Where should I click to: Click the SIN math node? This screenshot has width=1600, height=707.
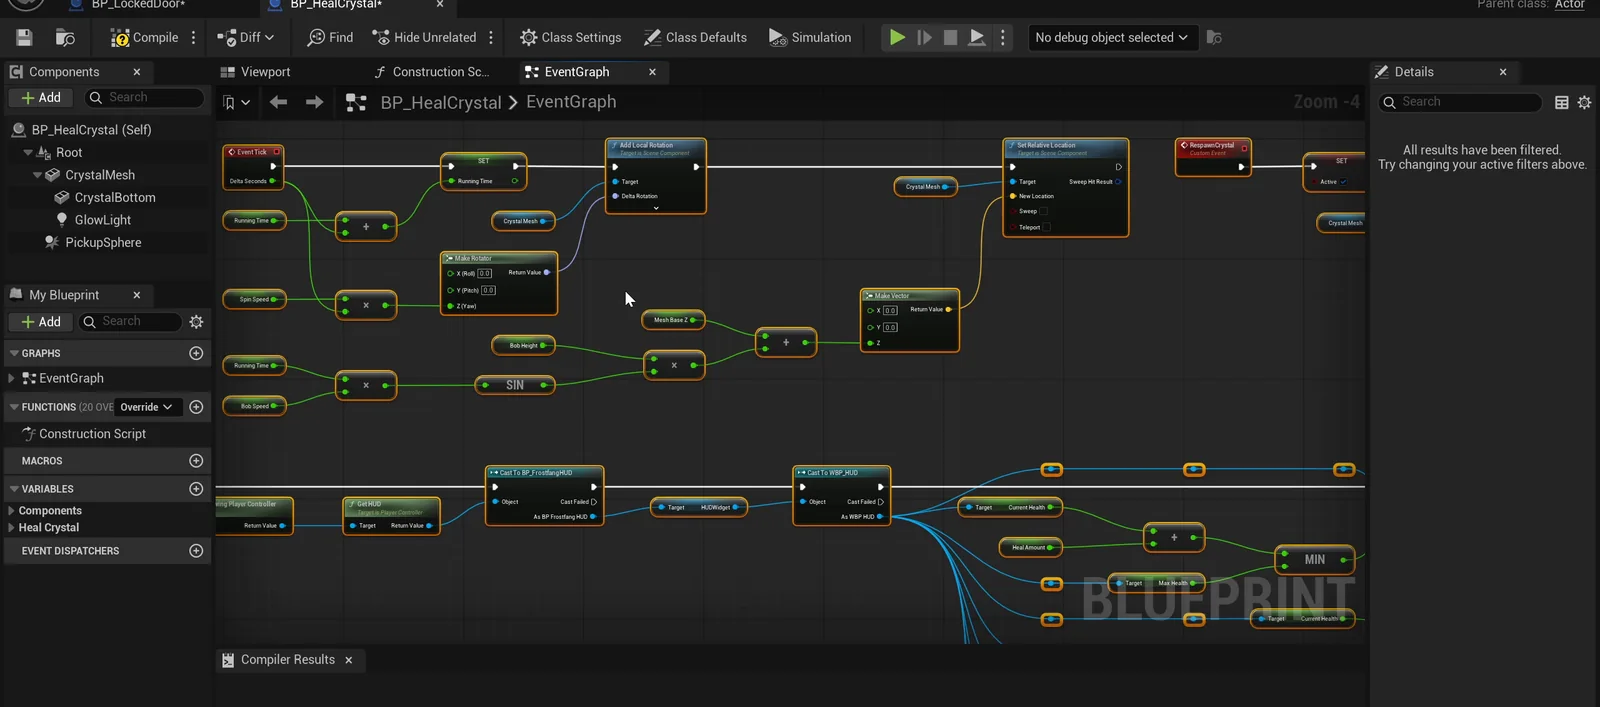pyautogui.click(x=515, y=385)
